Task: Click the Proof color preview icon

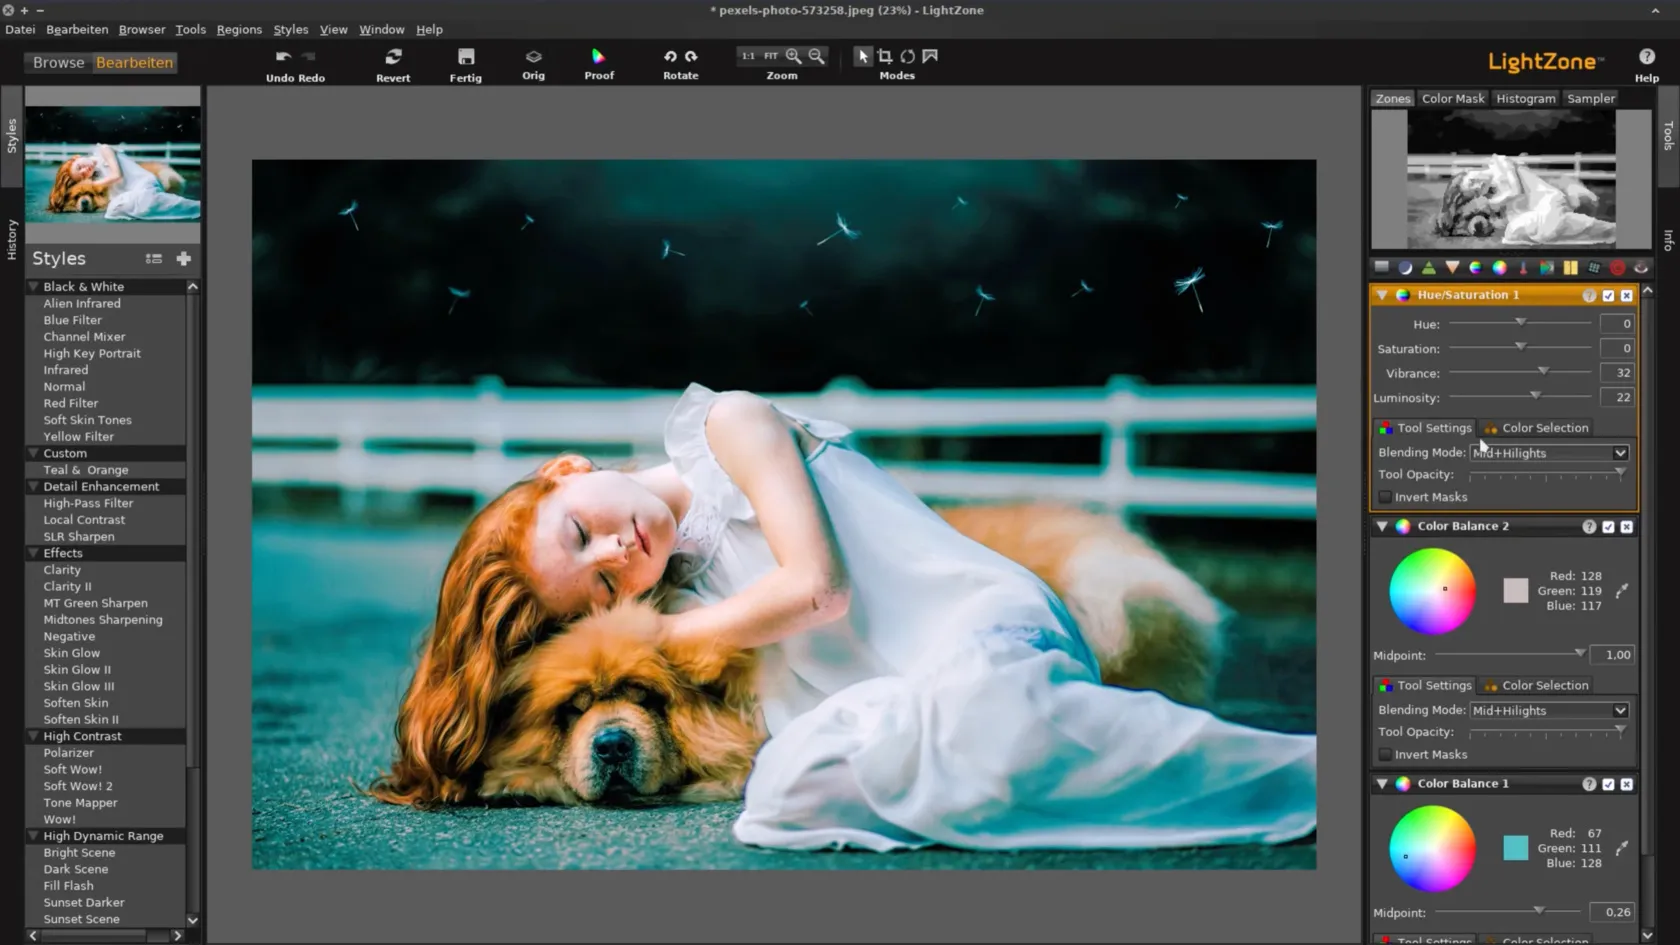Action: [598, 57]
